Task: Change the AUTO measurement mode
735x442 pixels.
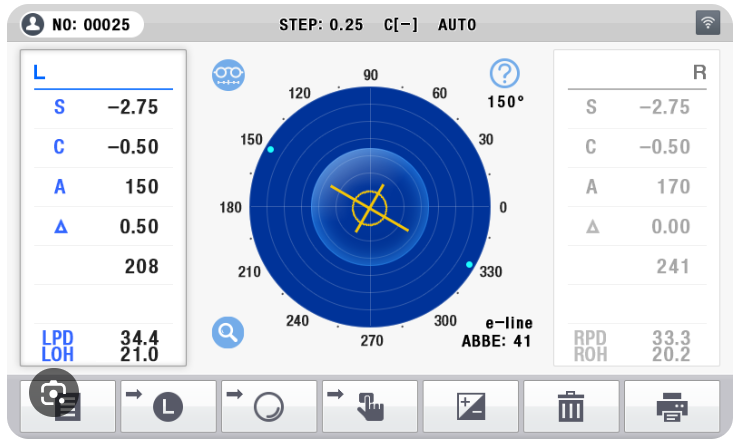Action: 457,24
